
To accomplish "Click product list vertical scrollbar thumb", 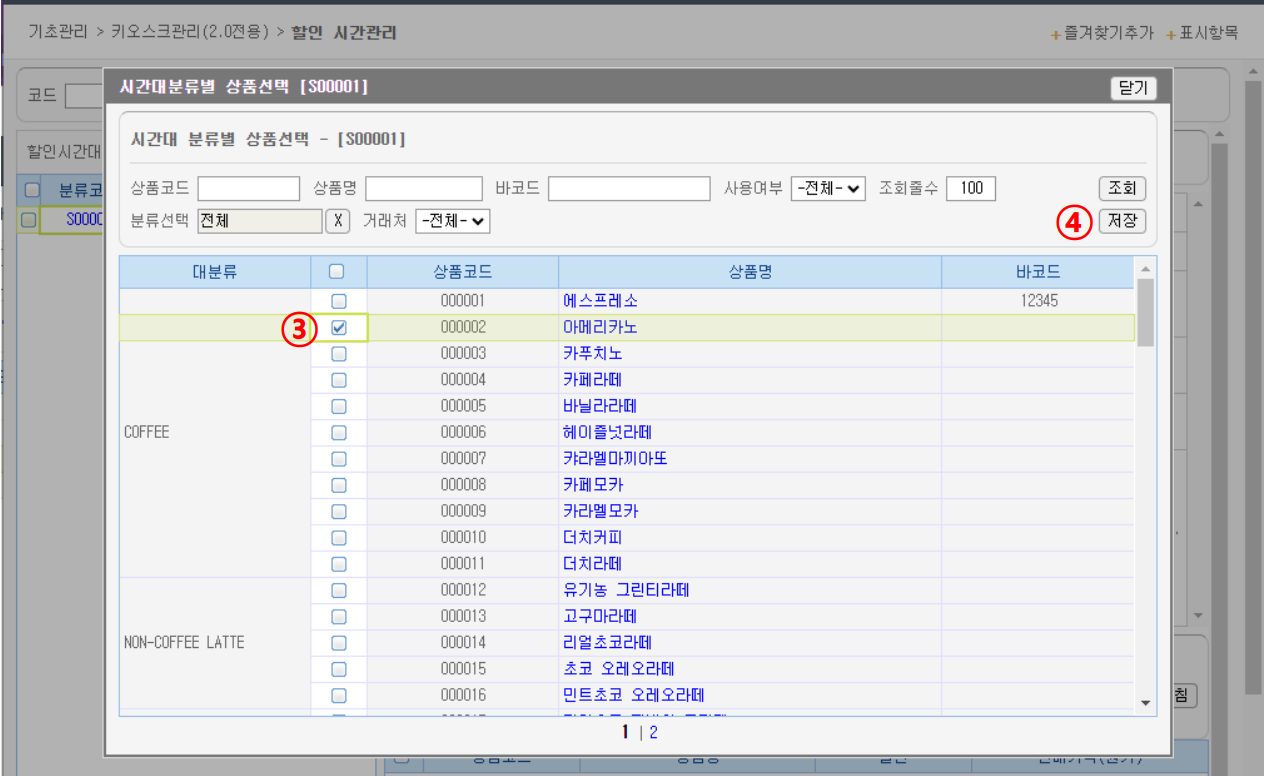I will pos(1145,312).
